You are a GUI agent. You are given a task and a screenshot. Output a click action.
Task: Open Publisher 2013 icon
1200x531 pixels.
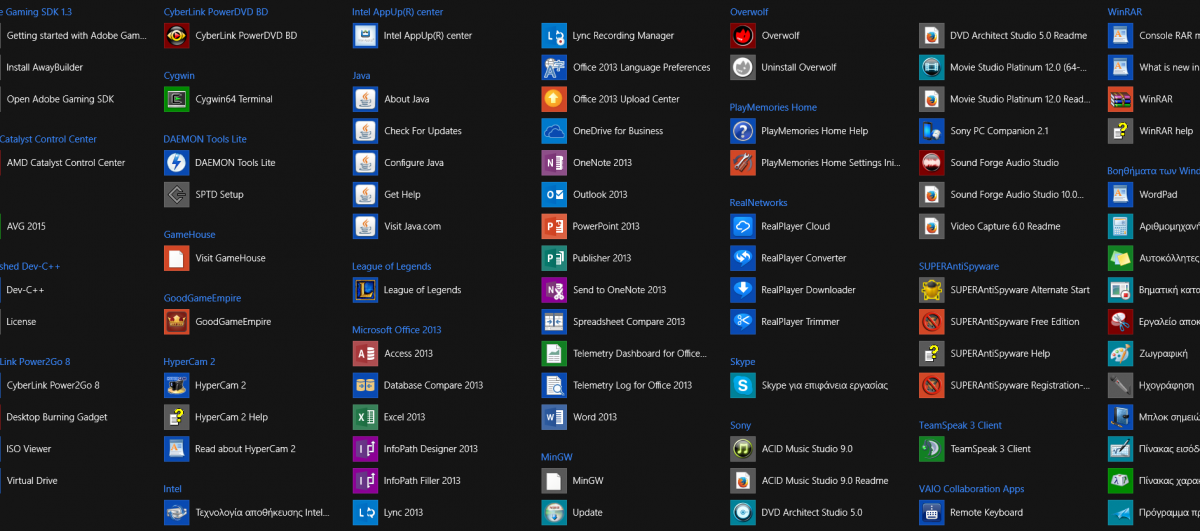(x=554, y=258)
